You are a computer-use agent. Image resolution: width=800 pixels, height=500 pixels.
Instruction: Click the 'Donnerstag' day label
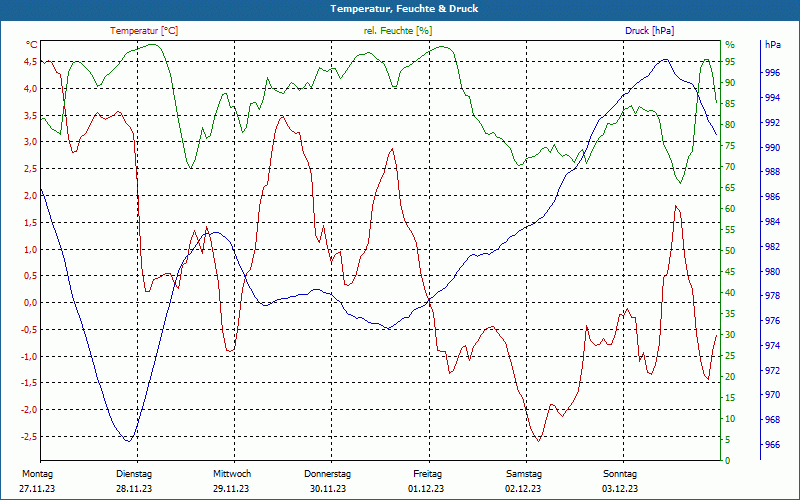[x=328, y=474]
